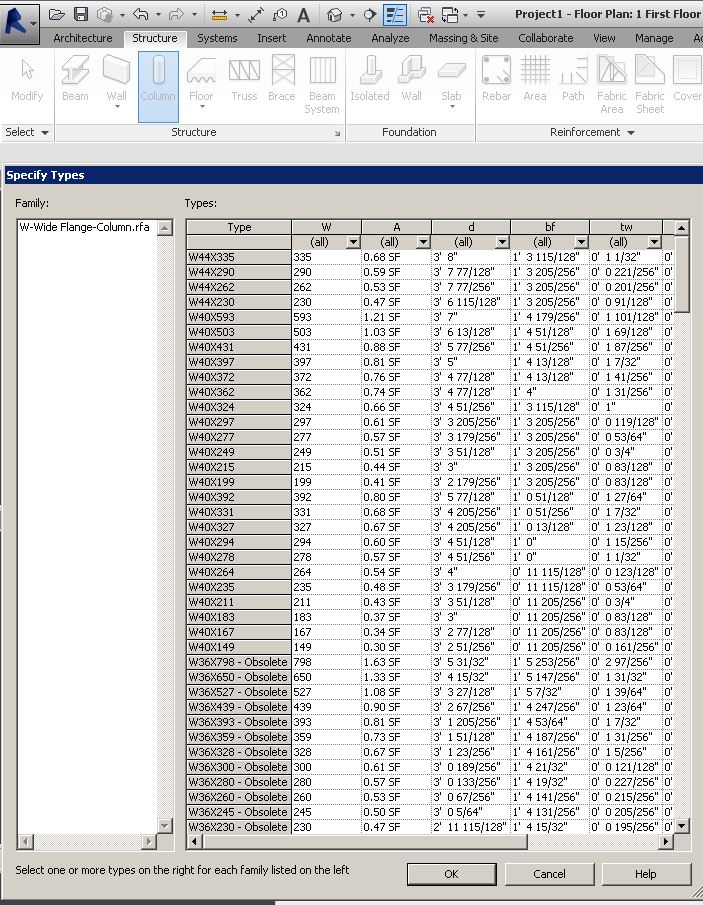Open the Annotate ribbon tab
The image size is (703, 905).
coord(329,38)
